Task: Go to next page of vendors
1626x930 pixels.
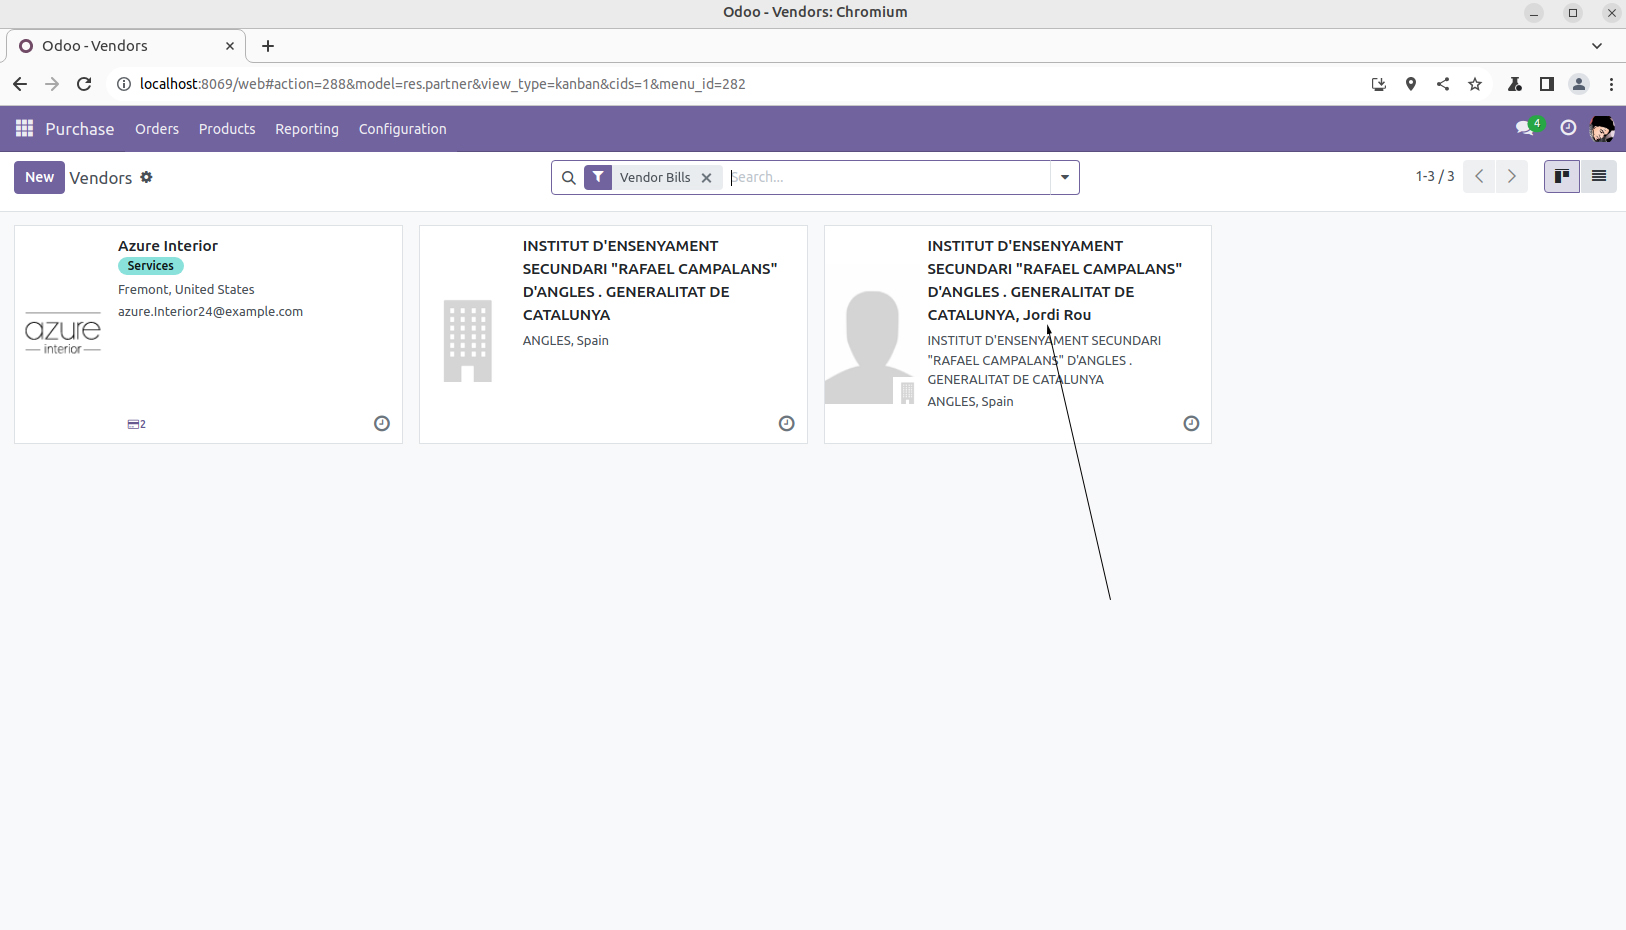Action: 1512,177
